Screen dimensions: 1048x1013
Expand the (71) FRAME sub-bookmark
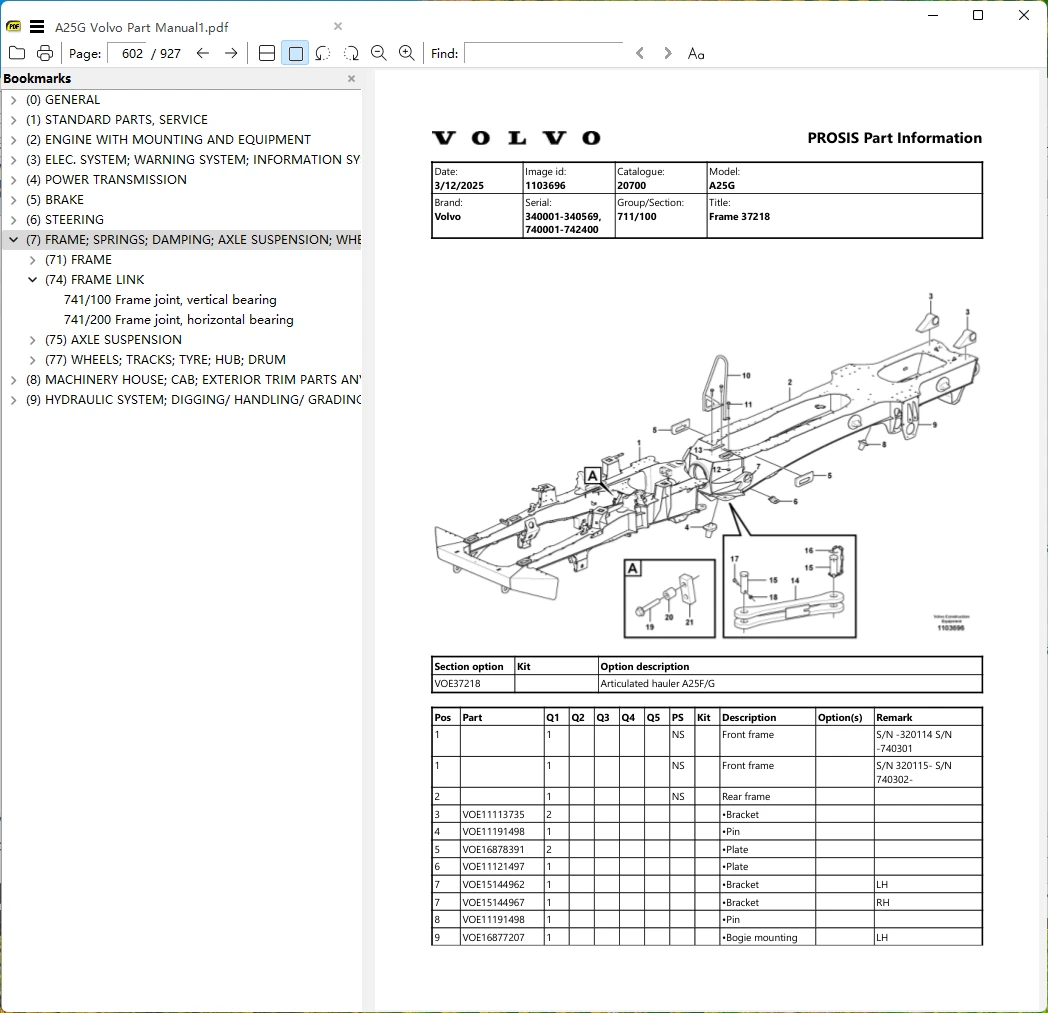pos(32,260)
